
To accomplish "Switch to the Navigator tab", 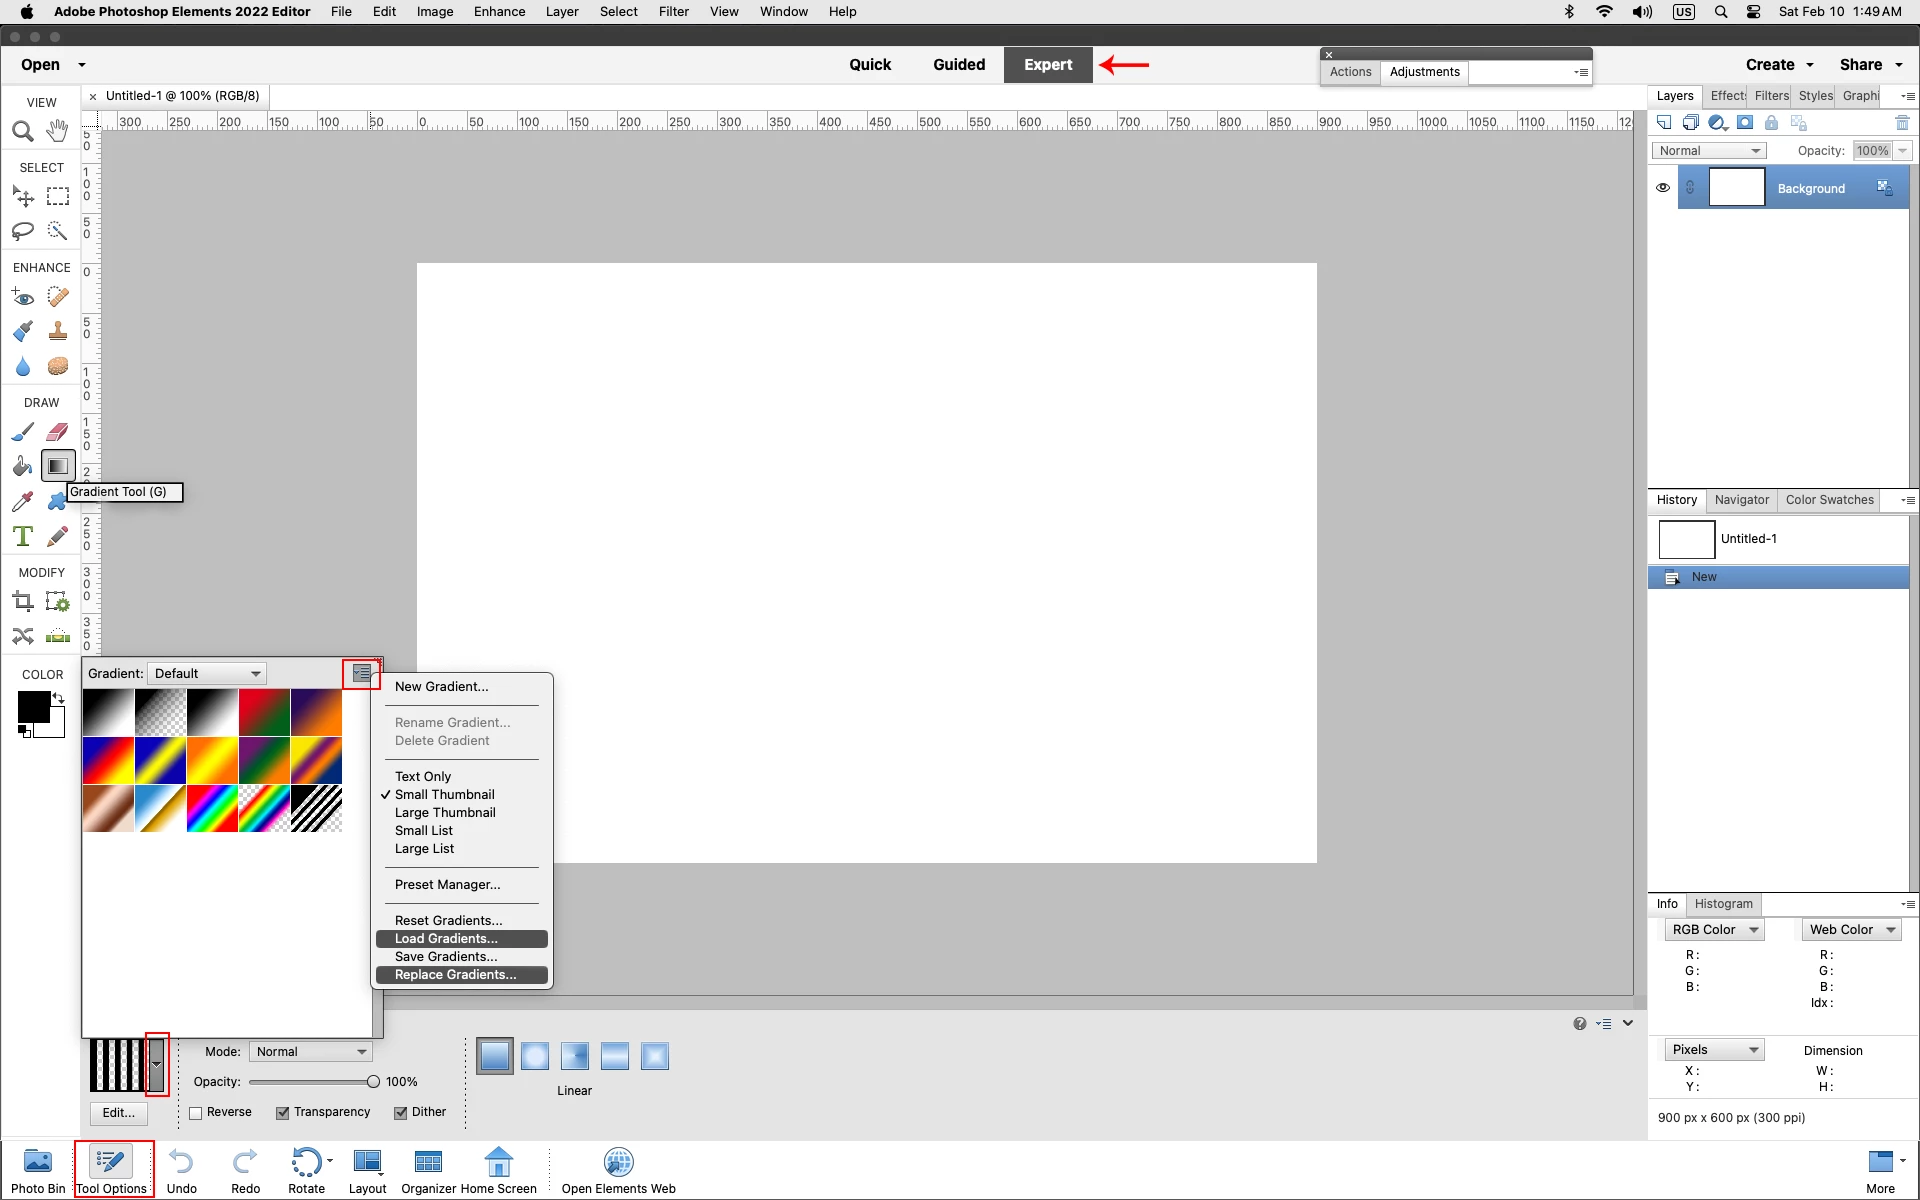I will click(x=1741, y=500).
